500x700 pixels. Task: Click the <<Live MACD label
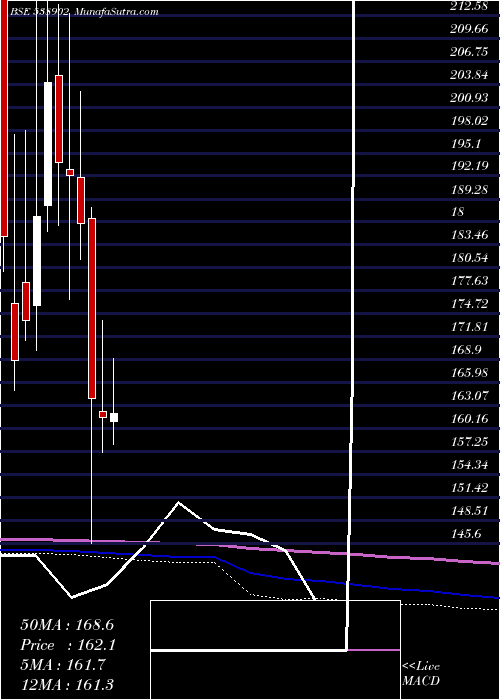coord(421,673)
